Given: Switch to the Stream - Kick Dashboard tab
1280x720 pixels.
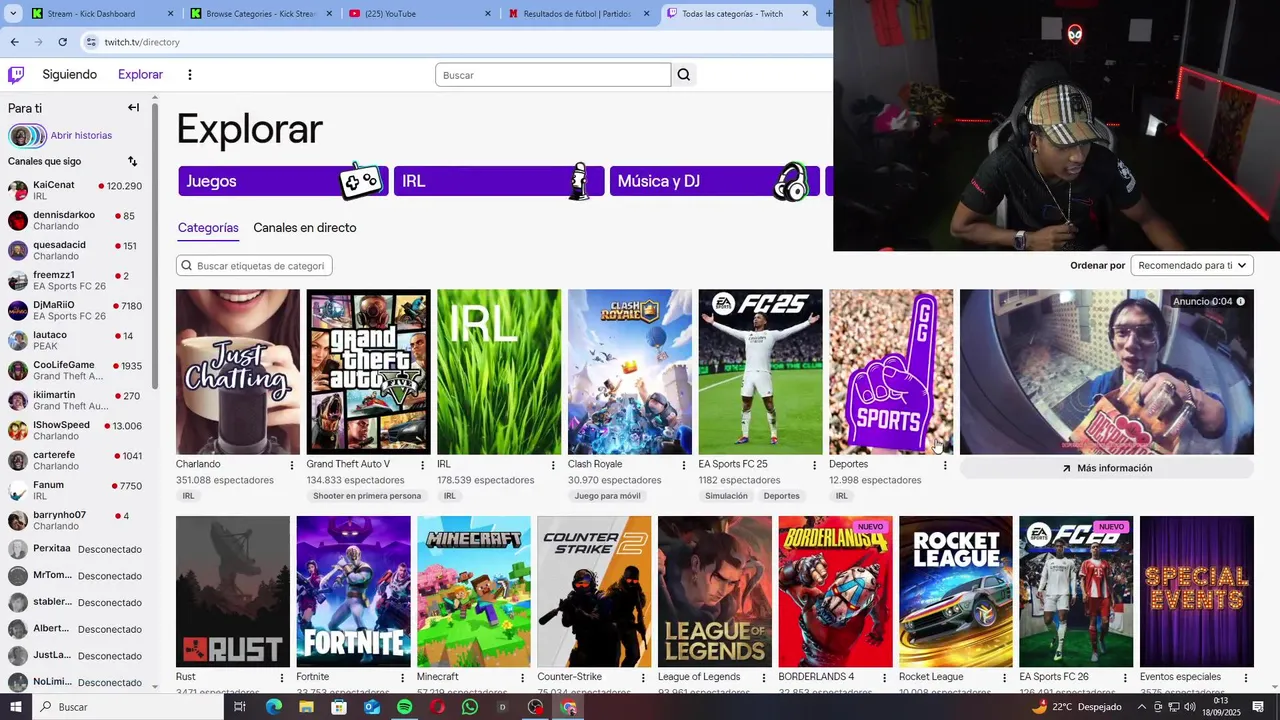Looking at the screenshot, I should (100, 14).
